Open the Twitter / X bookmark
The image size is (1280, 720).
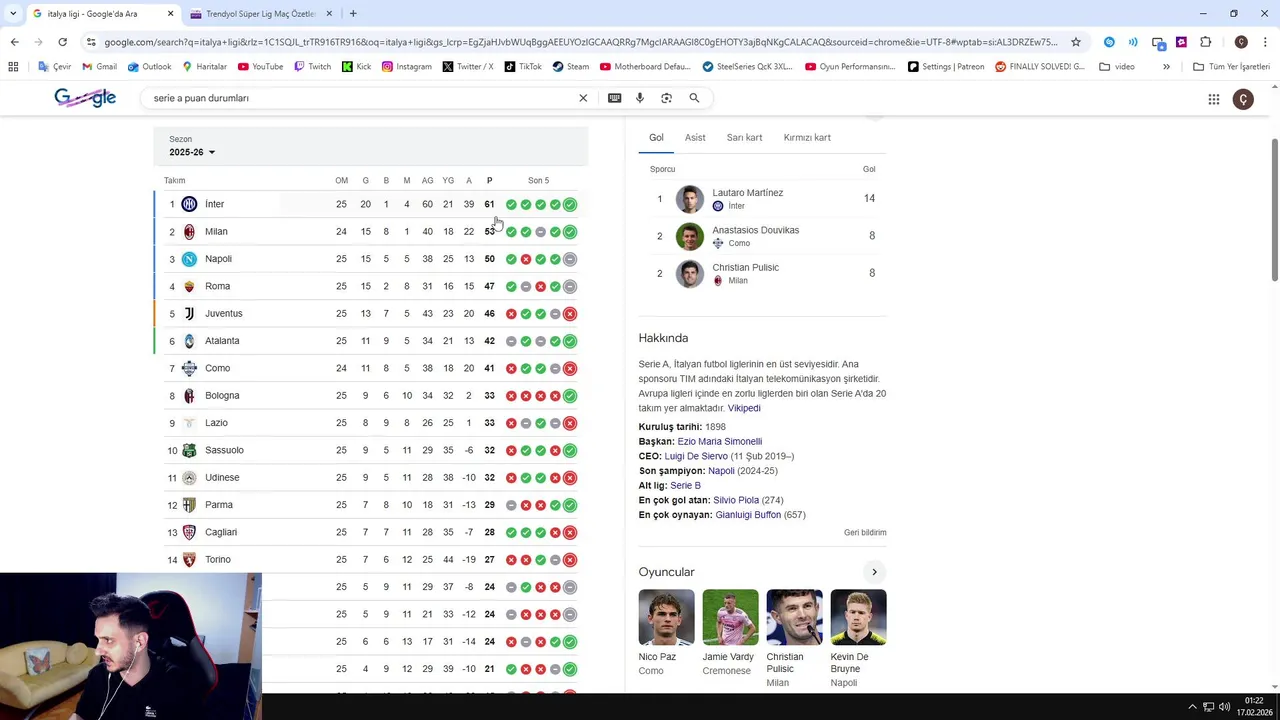pyautogui.click(x=468, y=67)
